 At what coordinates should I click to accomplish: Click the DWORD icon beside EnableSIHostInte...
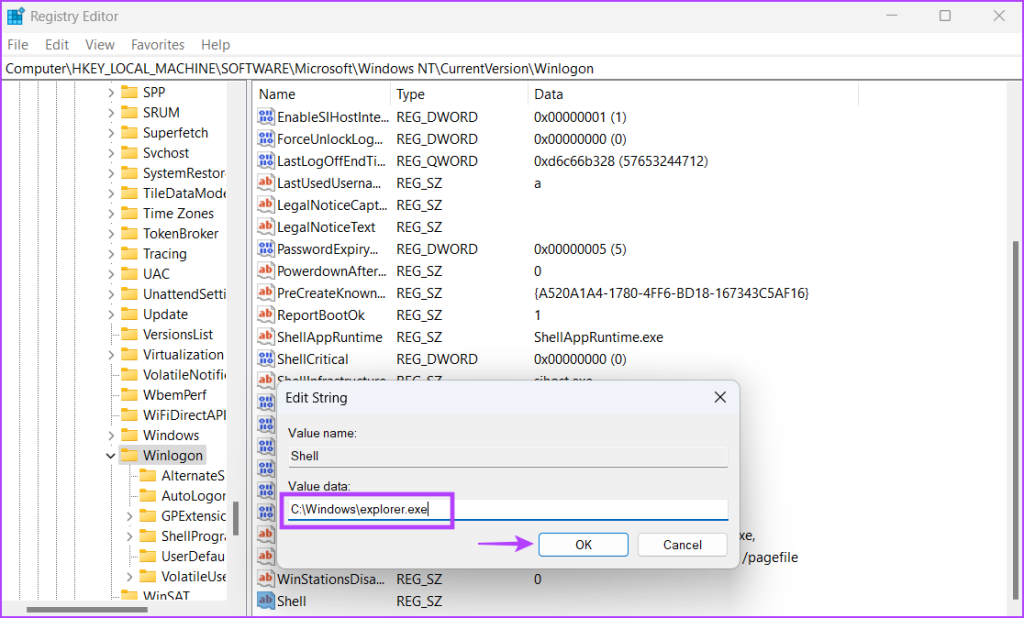[x=266, y=117]
